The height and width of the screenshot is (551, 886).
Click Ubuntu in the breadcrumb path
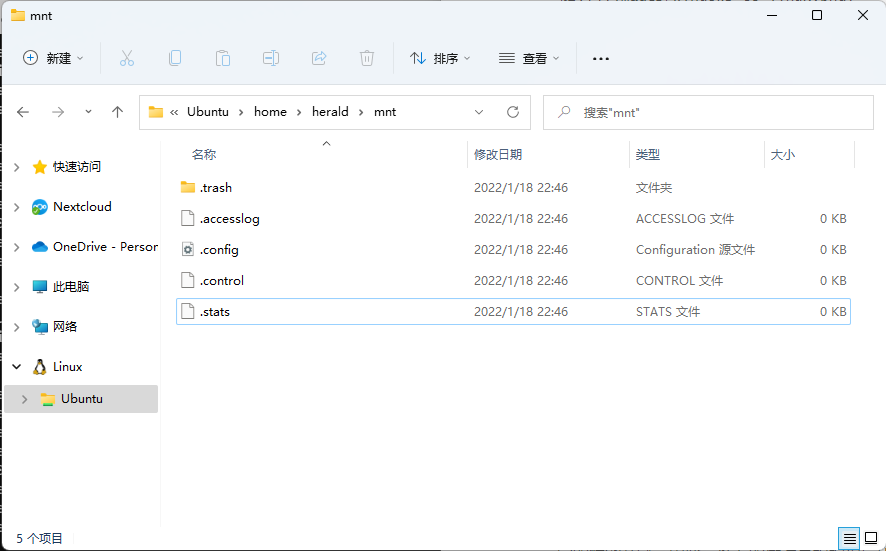click(208, 112)
